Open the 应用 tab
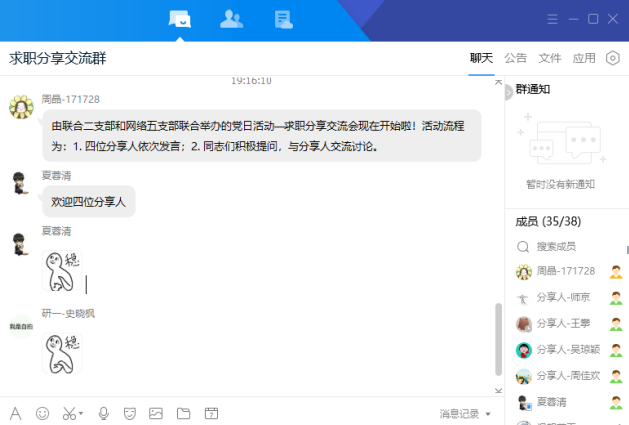This screenshot has width=629, height=425. point(583,58)
